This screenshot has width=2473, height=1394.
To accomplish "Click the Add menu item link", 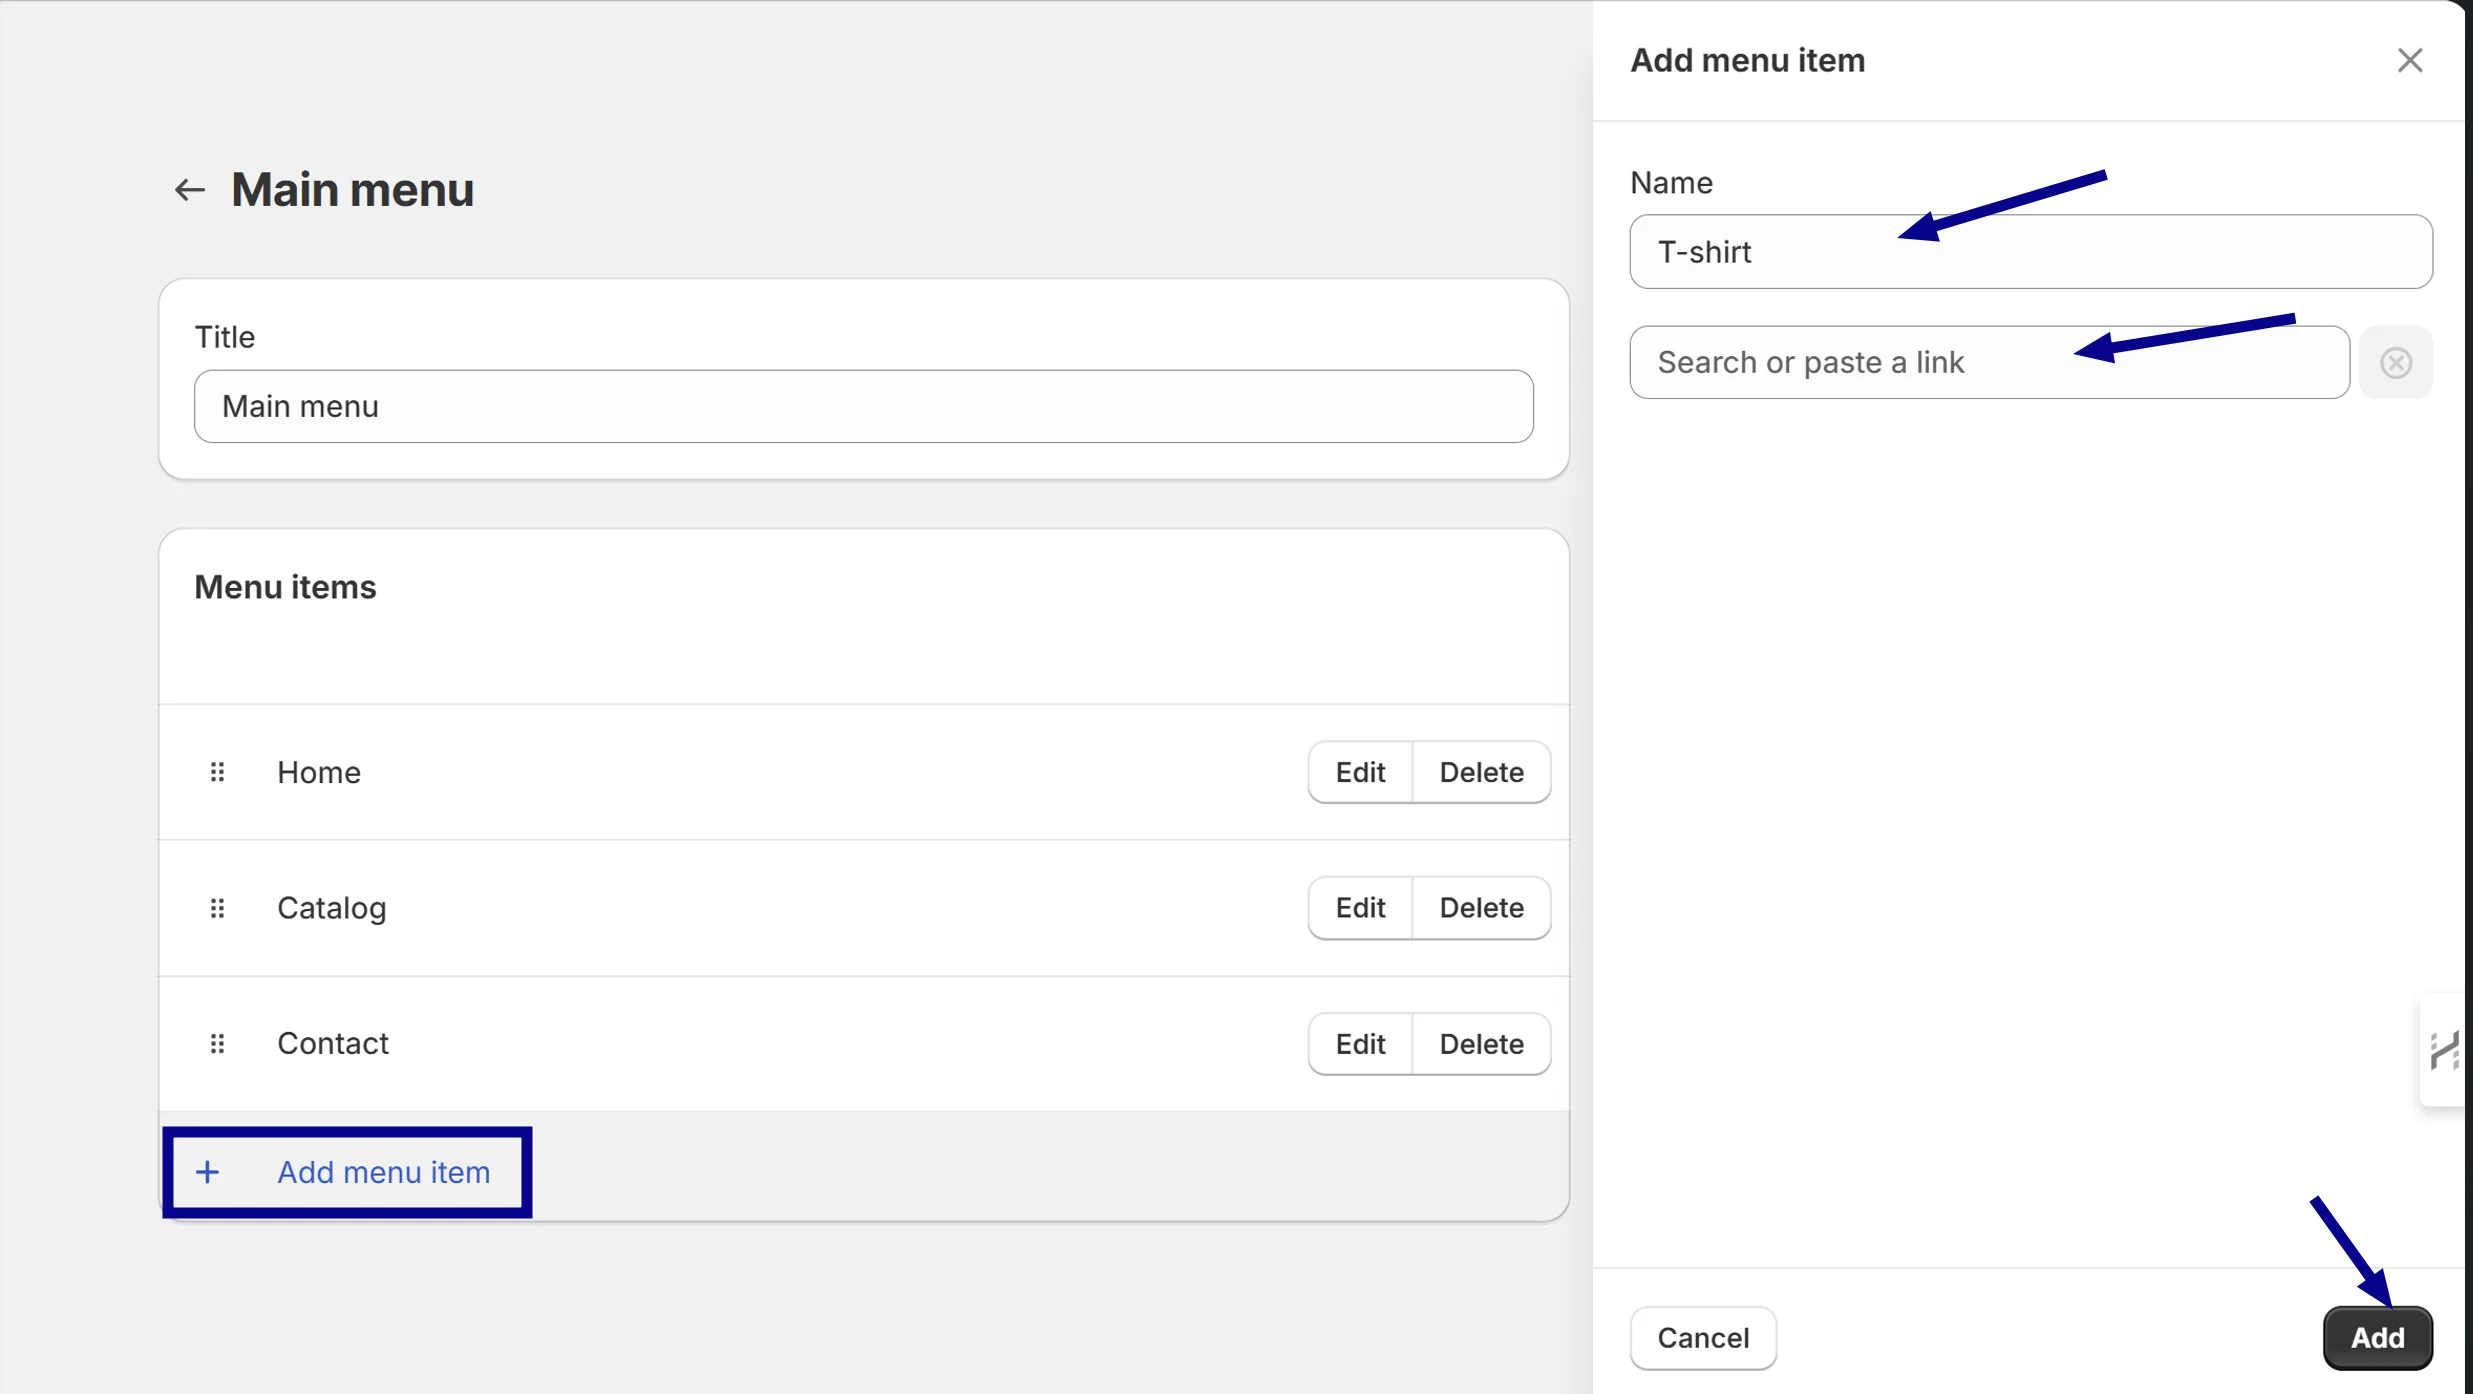I will coord(384,1172).
